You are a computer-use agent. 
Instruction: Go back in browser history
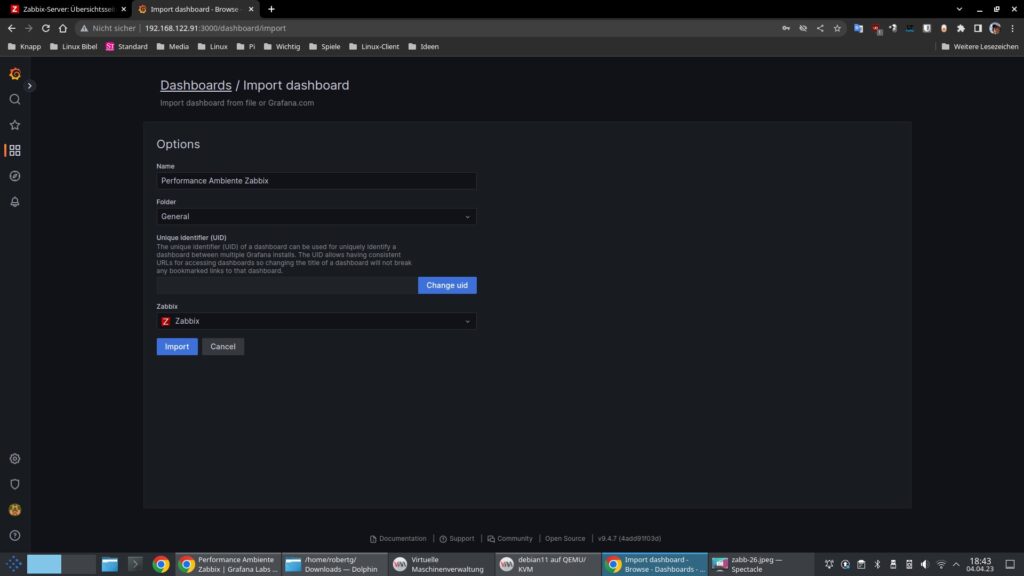coord(12,28)
